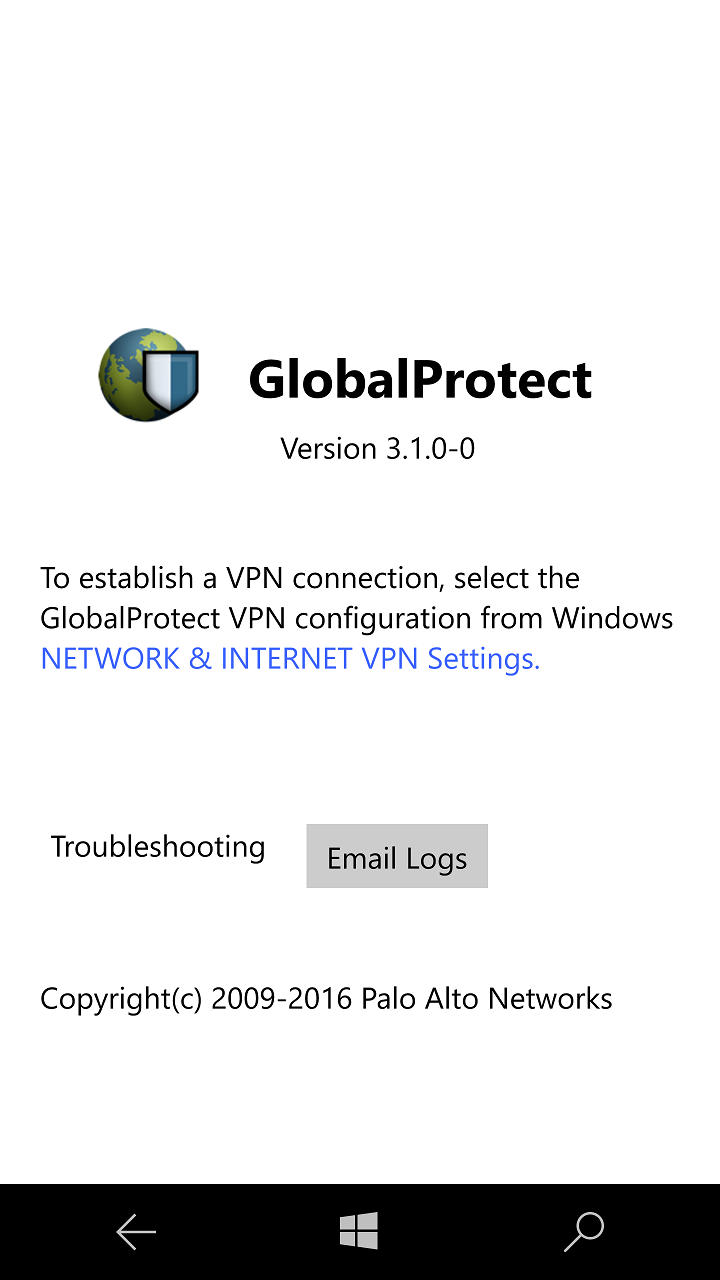Click the years 2009-2016 in the copyright
This screenshot has width=720, height=1280.
281,999
